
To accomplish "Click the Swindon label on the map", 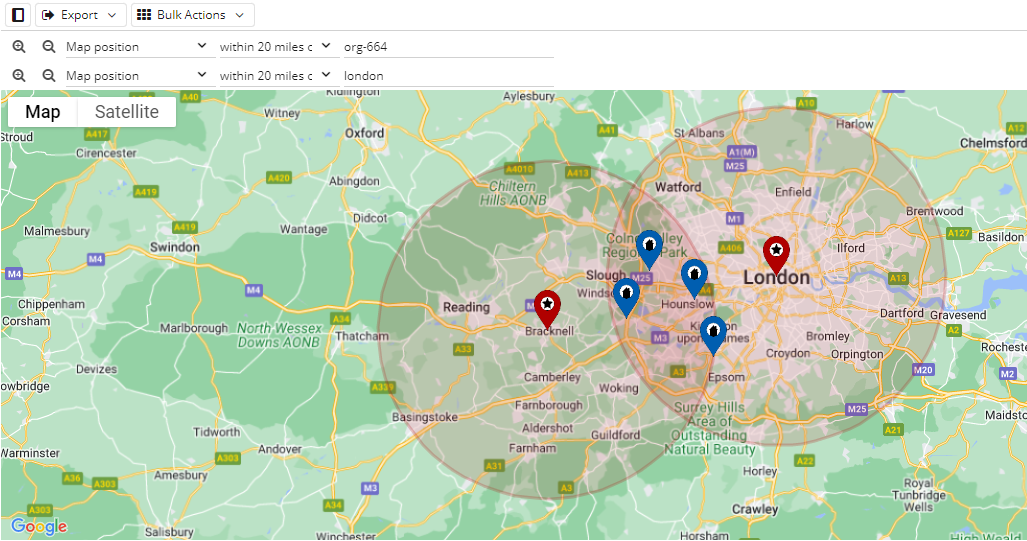I will coord(175,248).
